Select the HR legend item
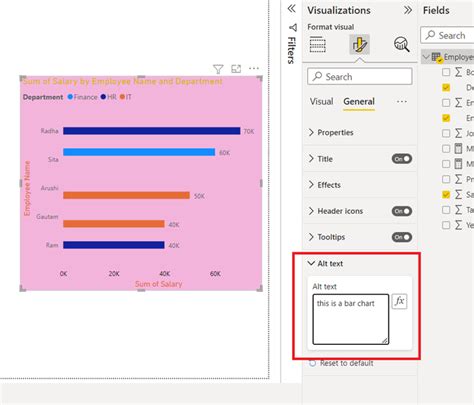Viewport: 474px width, 405px height. 108,97
